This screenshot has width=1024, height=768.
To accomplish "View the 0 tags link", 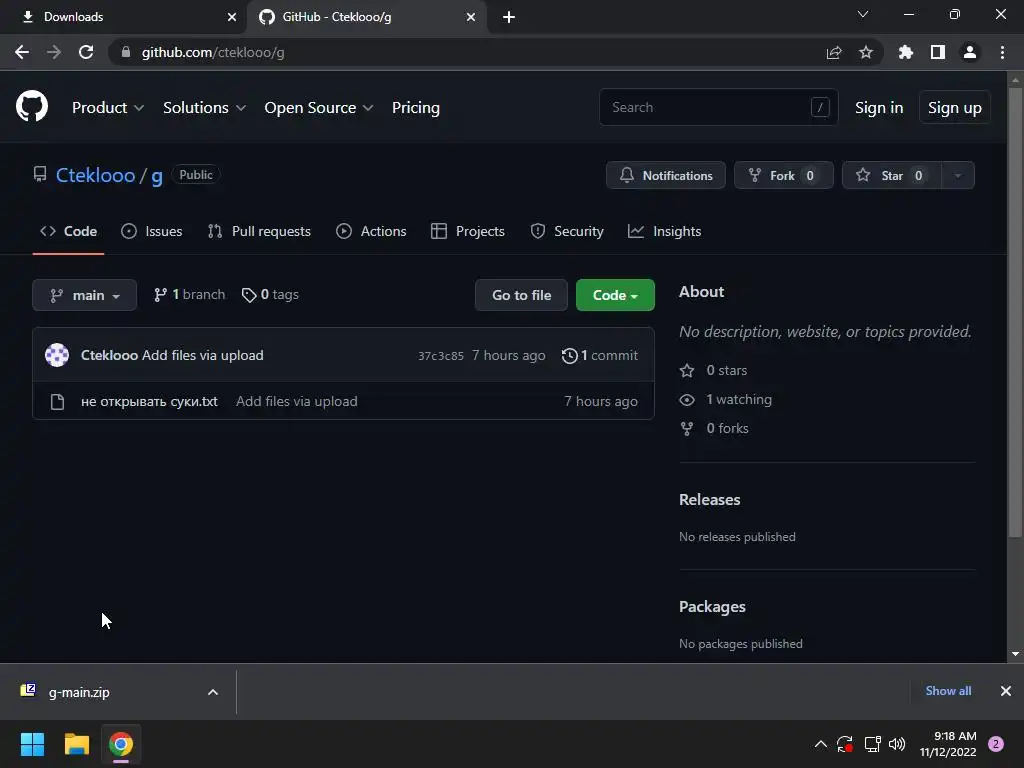I will coord(270,295).
